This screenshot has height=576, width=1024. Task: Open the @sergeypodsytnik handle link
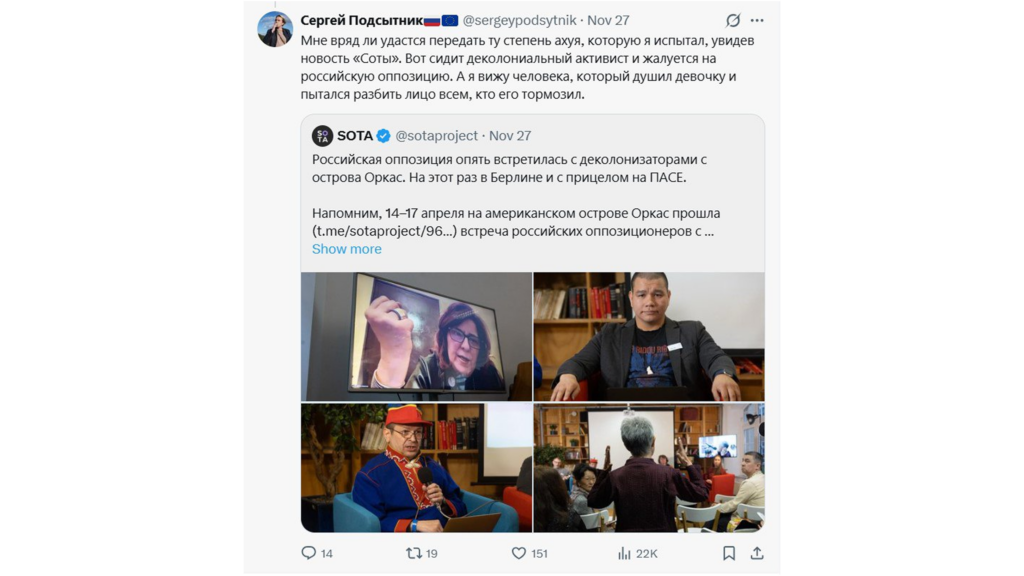coord(519,20)
